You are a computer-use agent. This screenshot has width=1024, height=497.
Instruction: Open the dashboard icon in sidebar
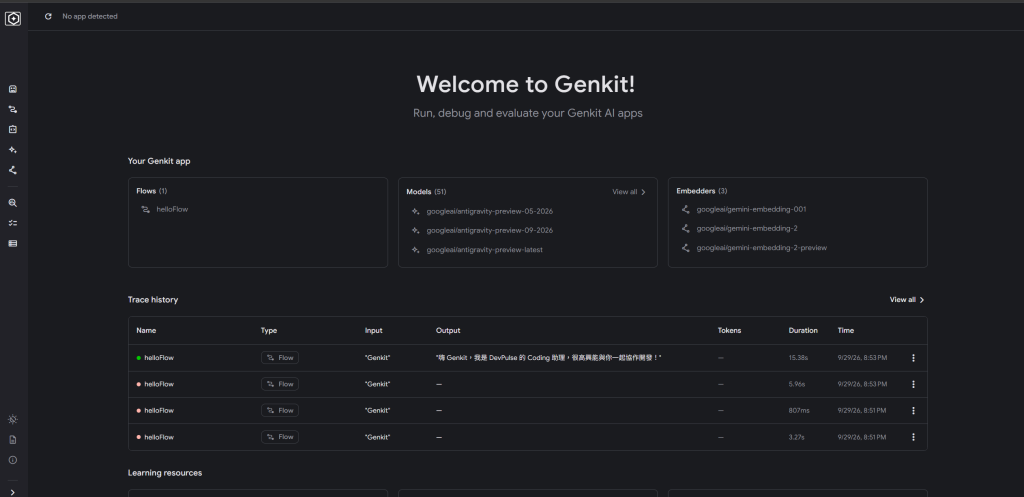click(12, 89)
